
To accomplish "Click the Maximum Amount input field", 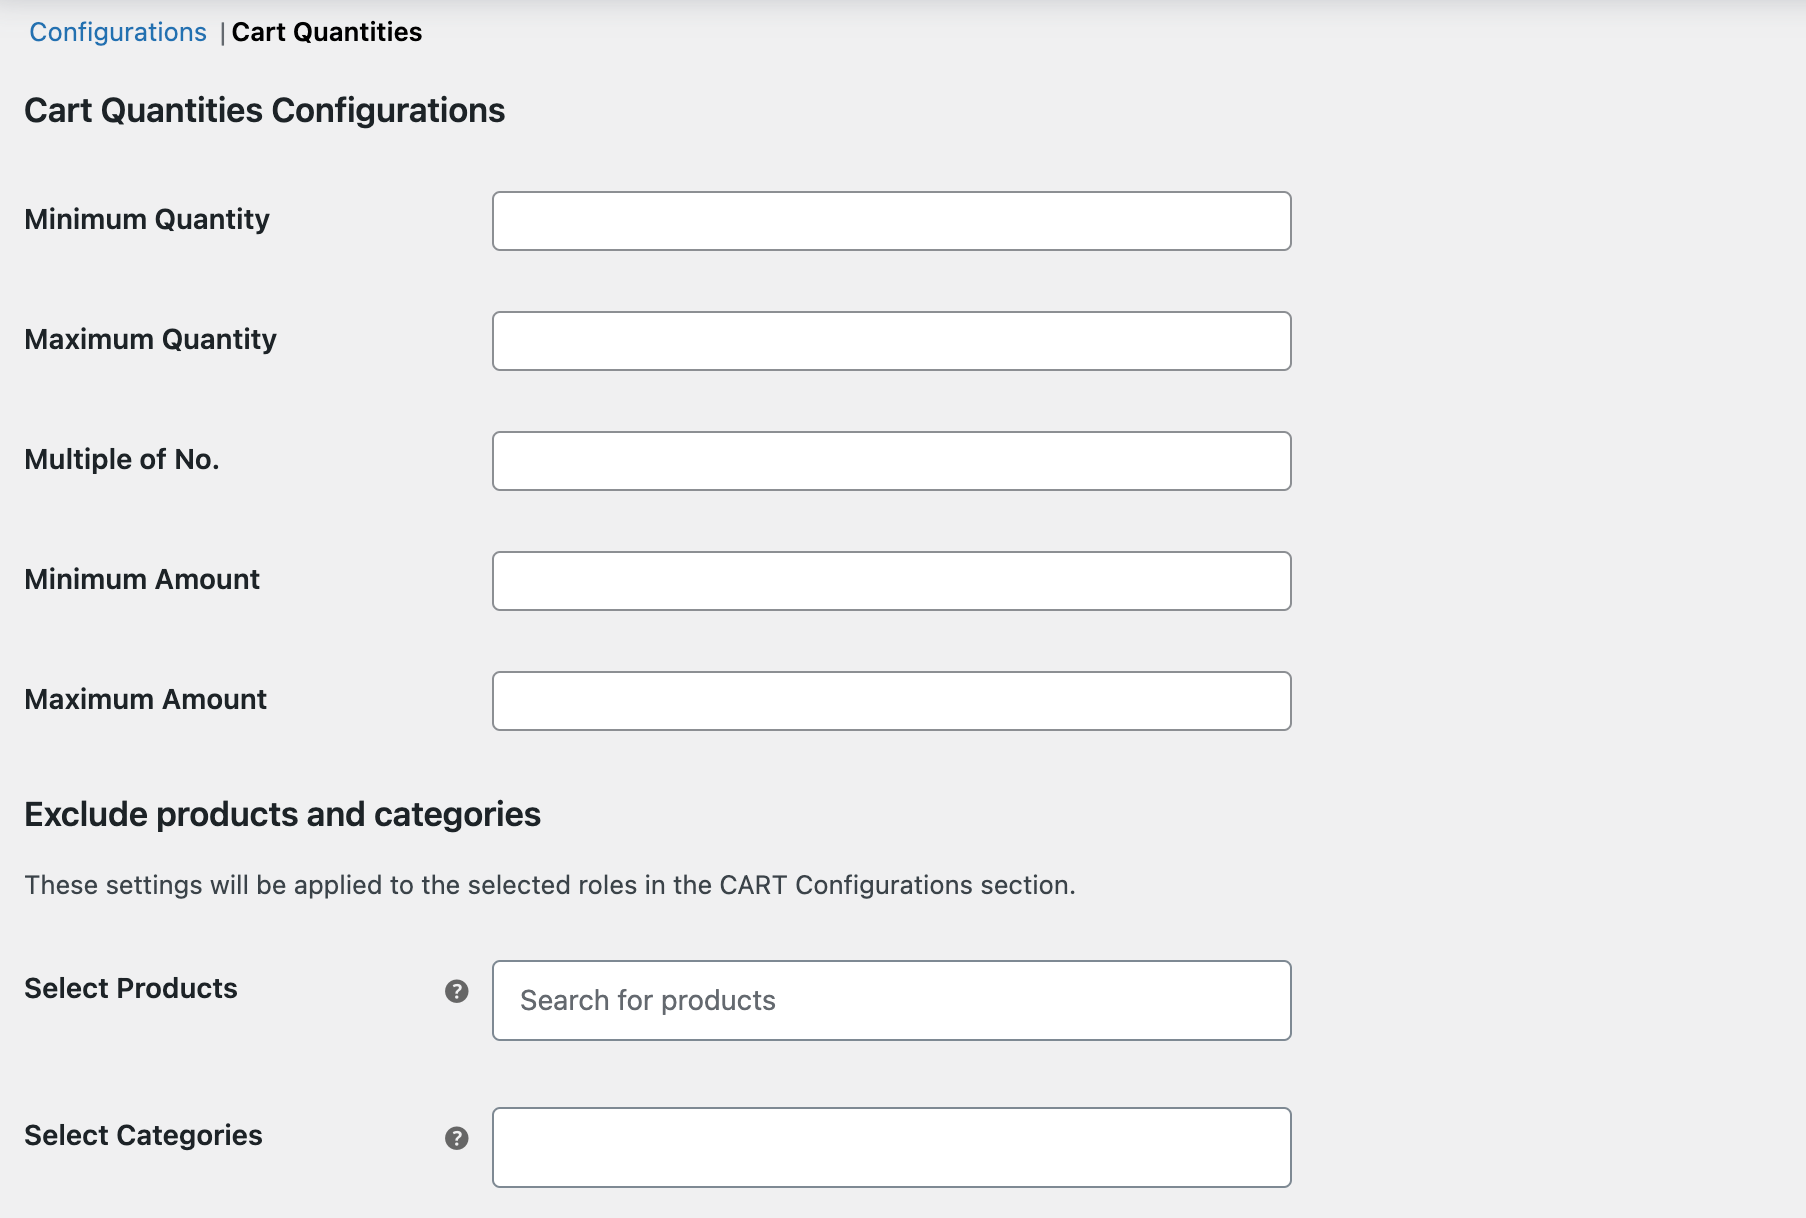I will [890, 700].
